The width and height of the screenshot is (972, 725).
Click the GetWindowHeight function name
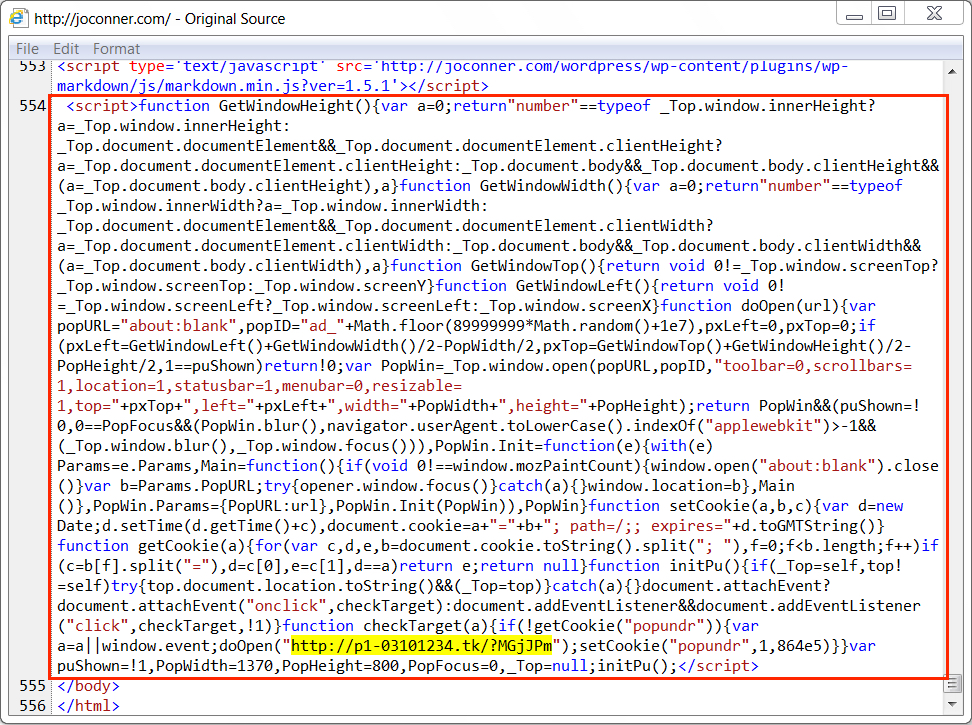(286, 106)
